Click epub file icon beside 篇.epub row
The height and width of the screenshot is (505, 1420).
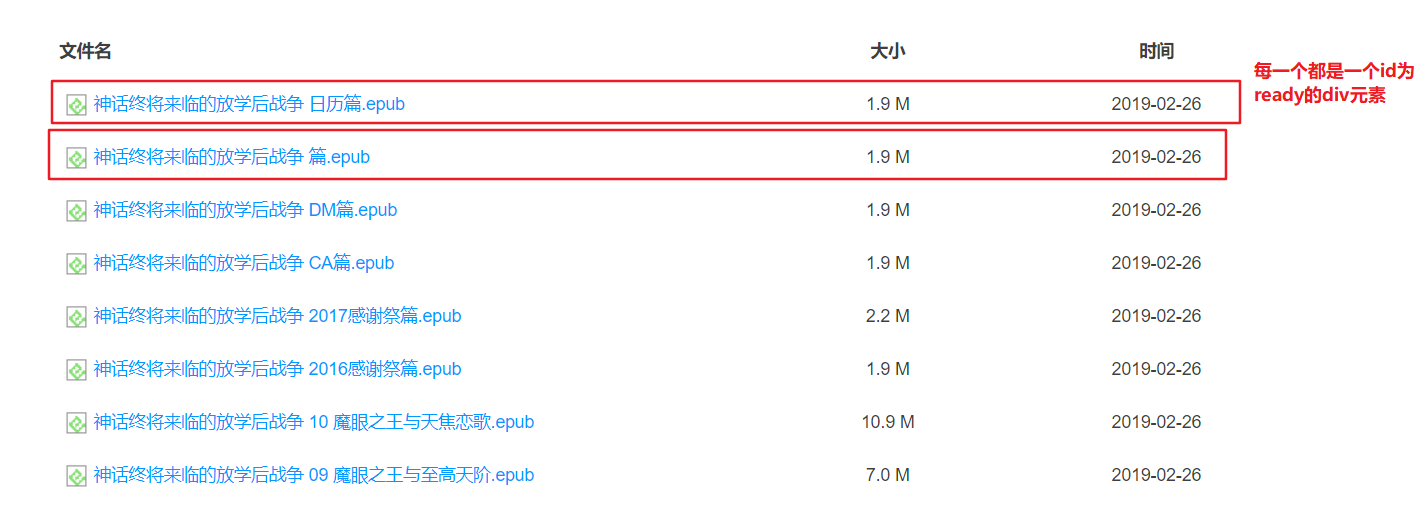(x=76, y=158)
